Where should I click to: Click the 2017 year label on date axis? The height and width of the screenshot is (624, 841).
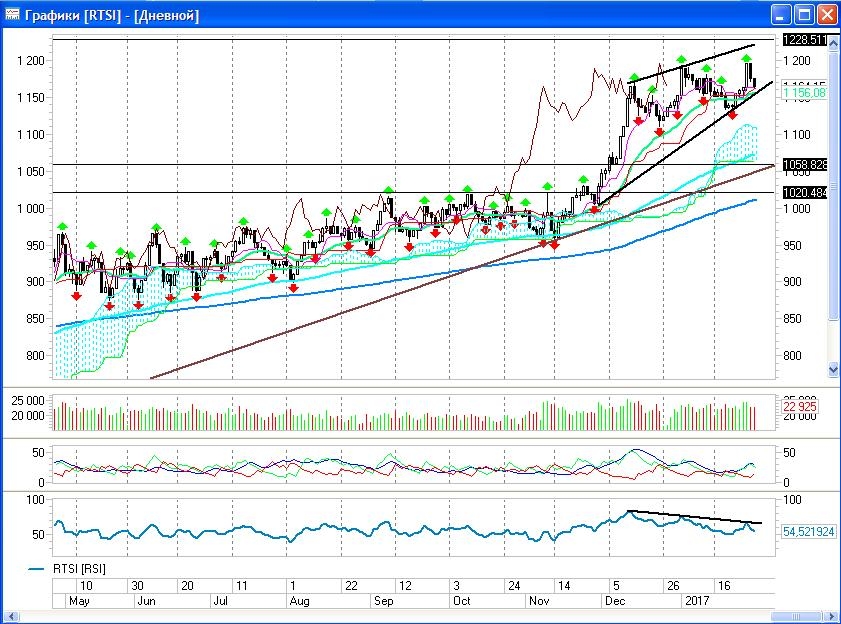click(x=697, y=601)
